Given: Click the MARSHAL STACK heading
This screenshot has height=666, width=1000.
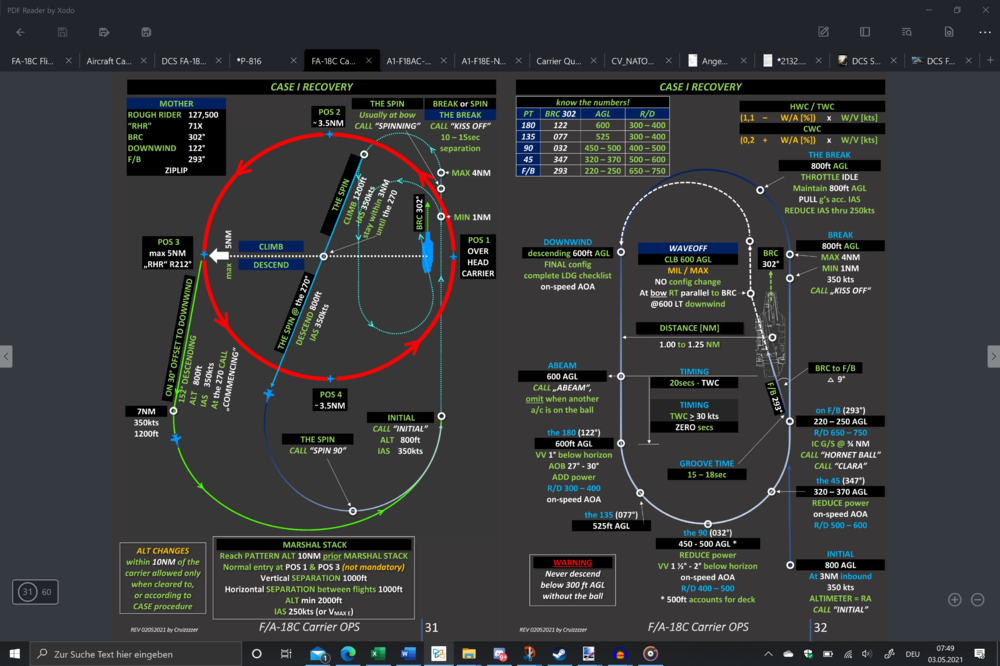Looking at the screenshot, I should pos(314,545).
